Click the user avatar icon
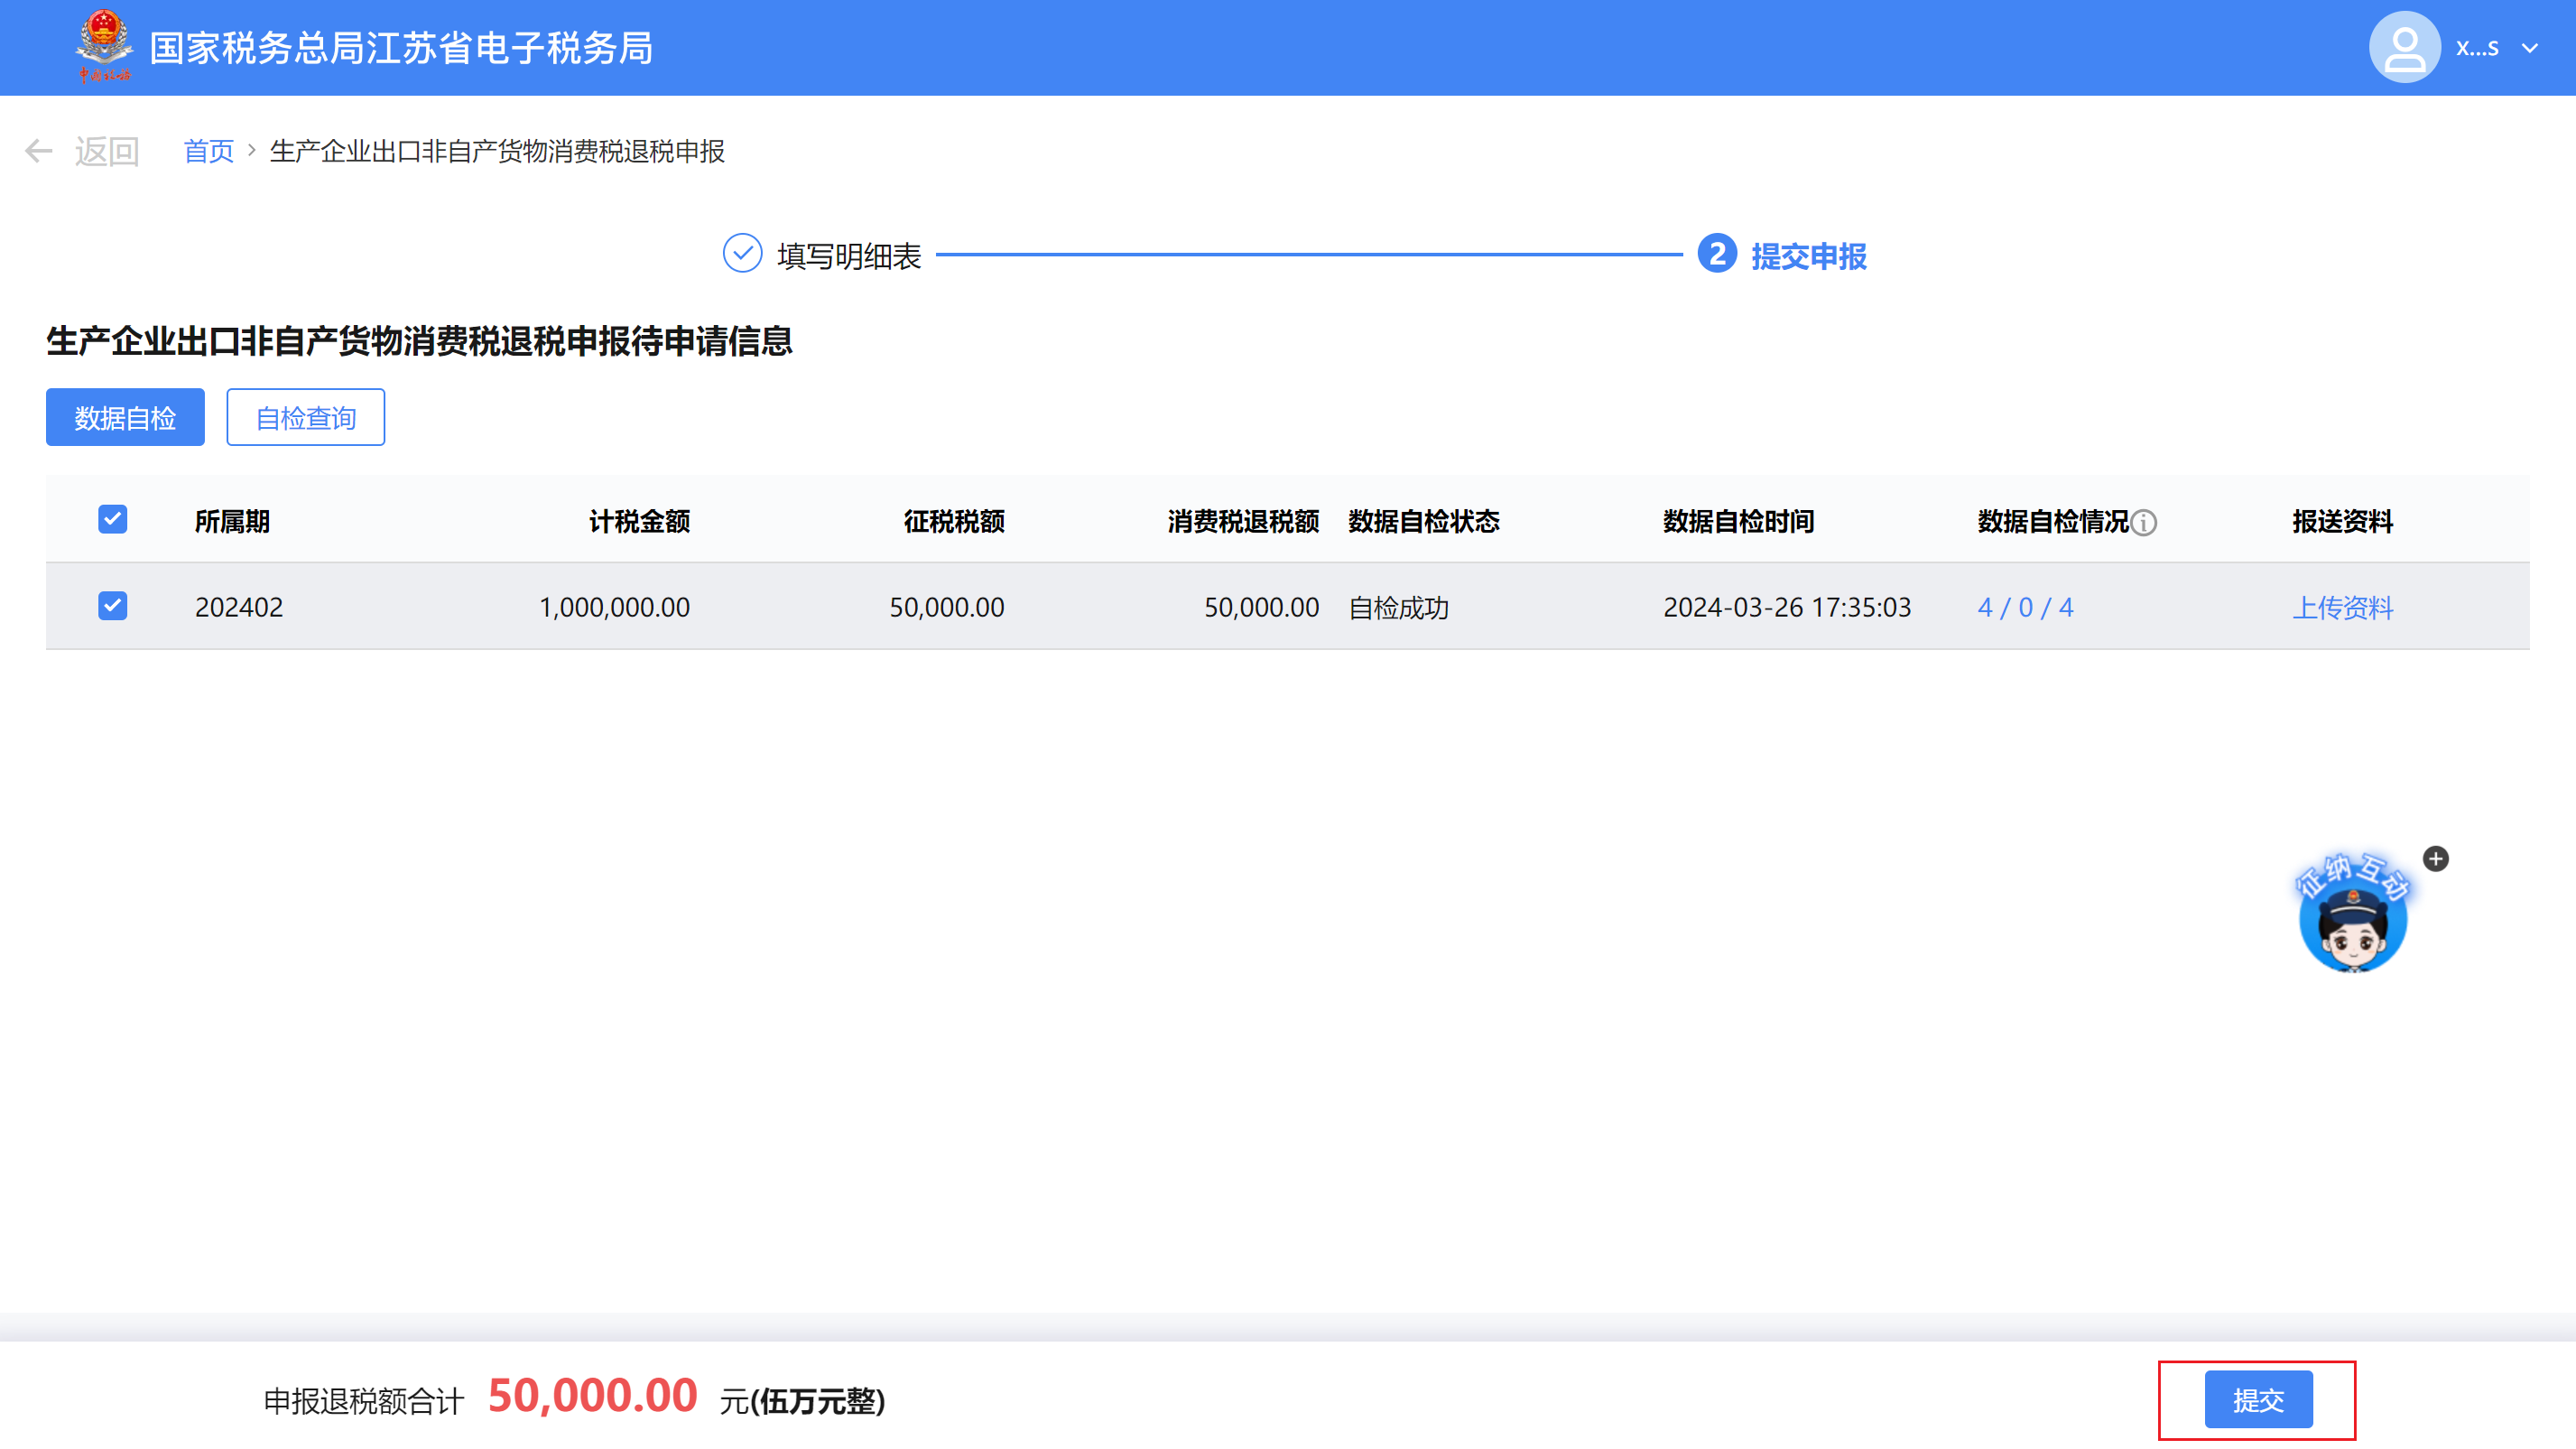Viewport: 2576px width, 1449px height. (2404, 47)
